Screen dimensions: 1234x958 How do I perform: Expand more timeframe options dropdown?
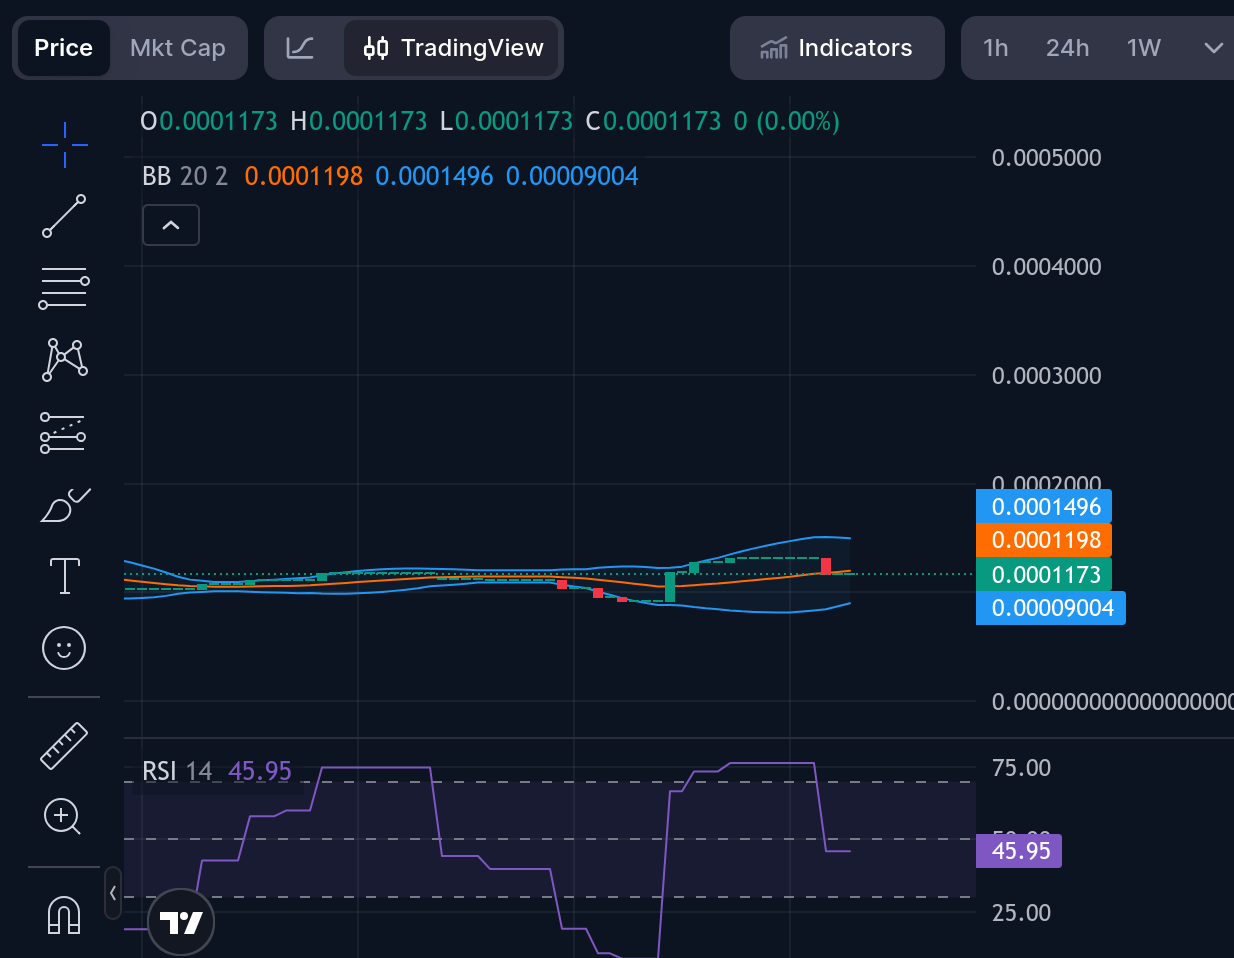pos(1213,48)
